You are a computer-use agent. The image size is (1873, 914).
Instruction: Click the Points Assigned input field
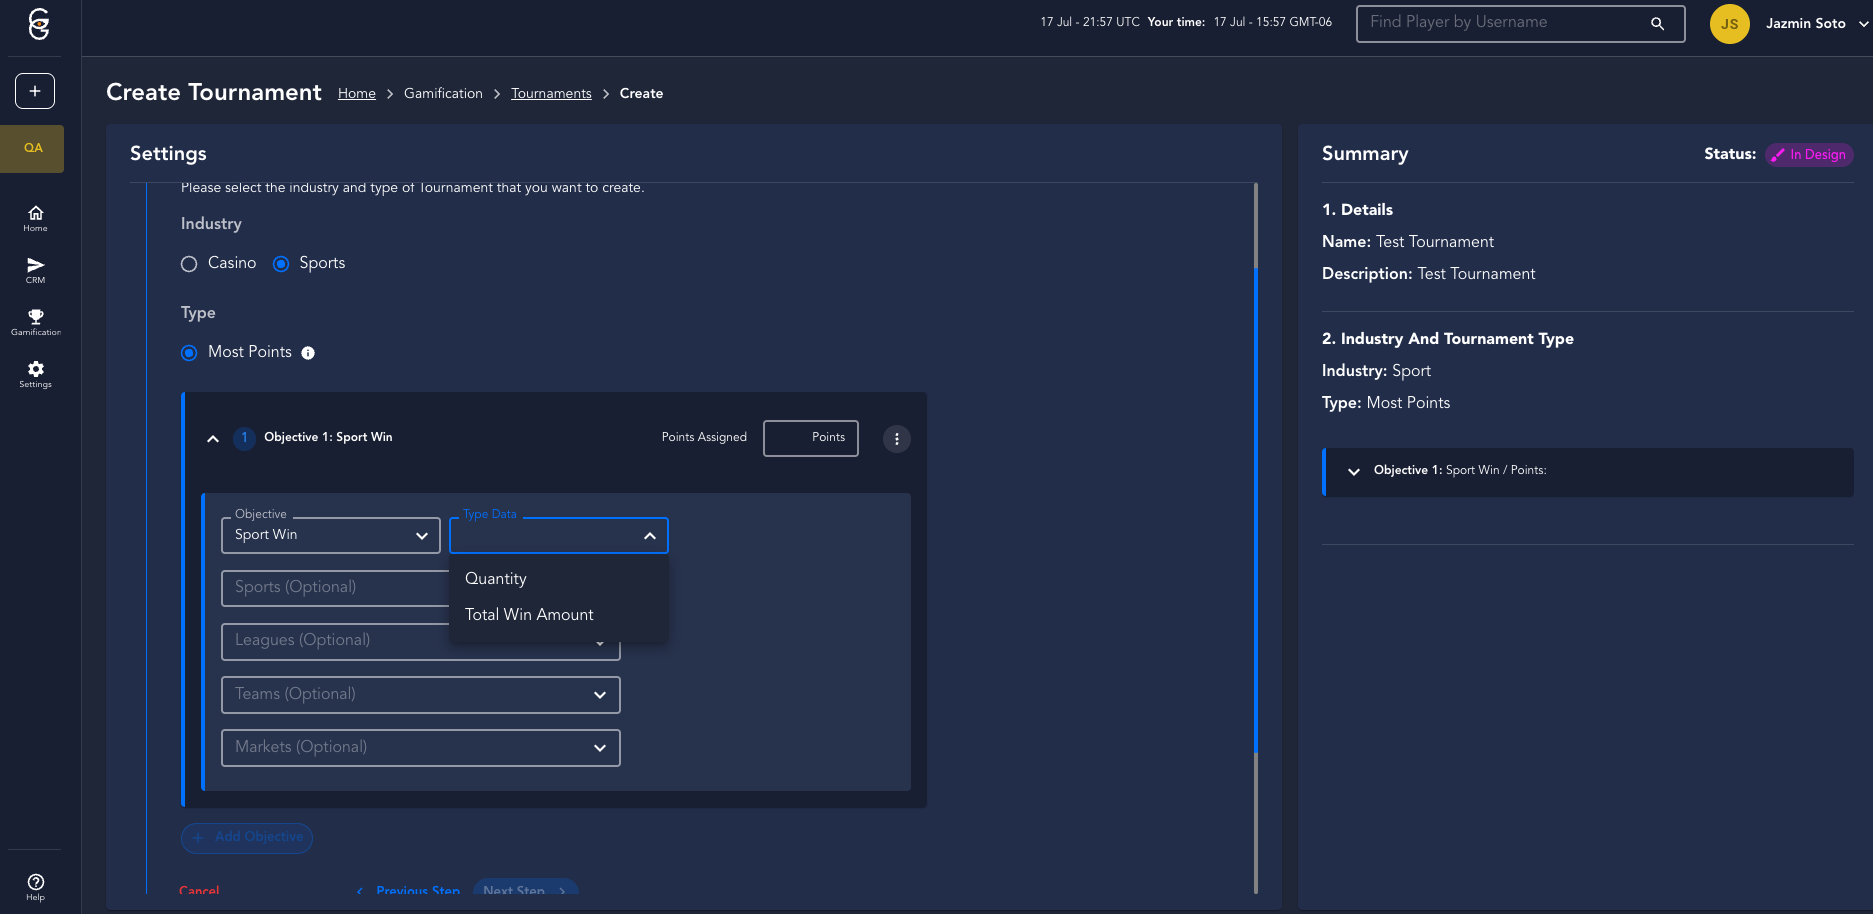pyautogui.click(x=810, y=438)
